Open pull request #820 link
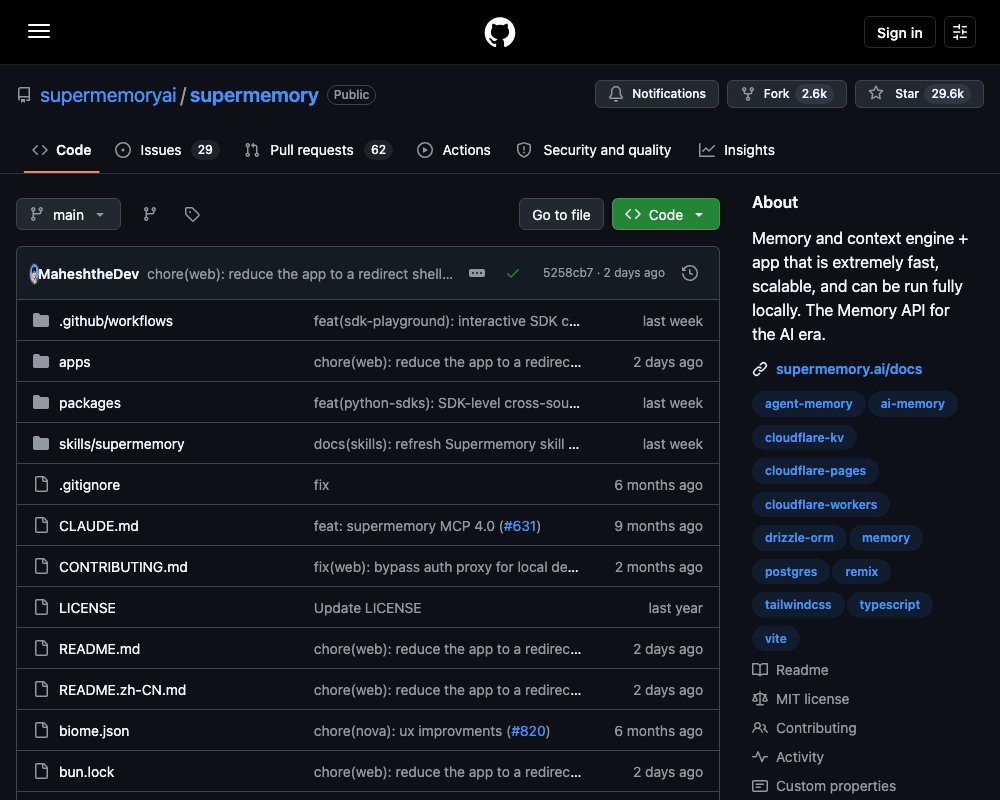Screen dimensions: 1000x800 (528, 731)
